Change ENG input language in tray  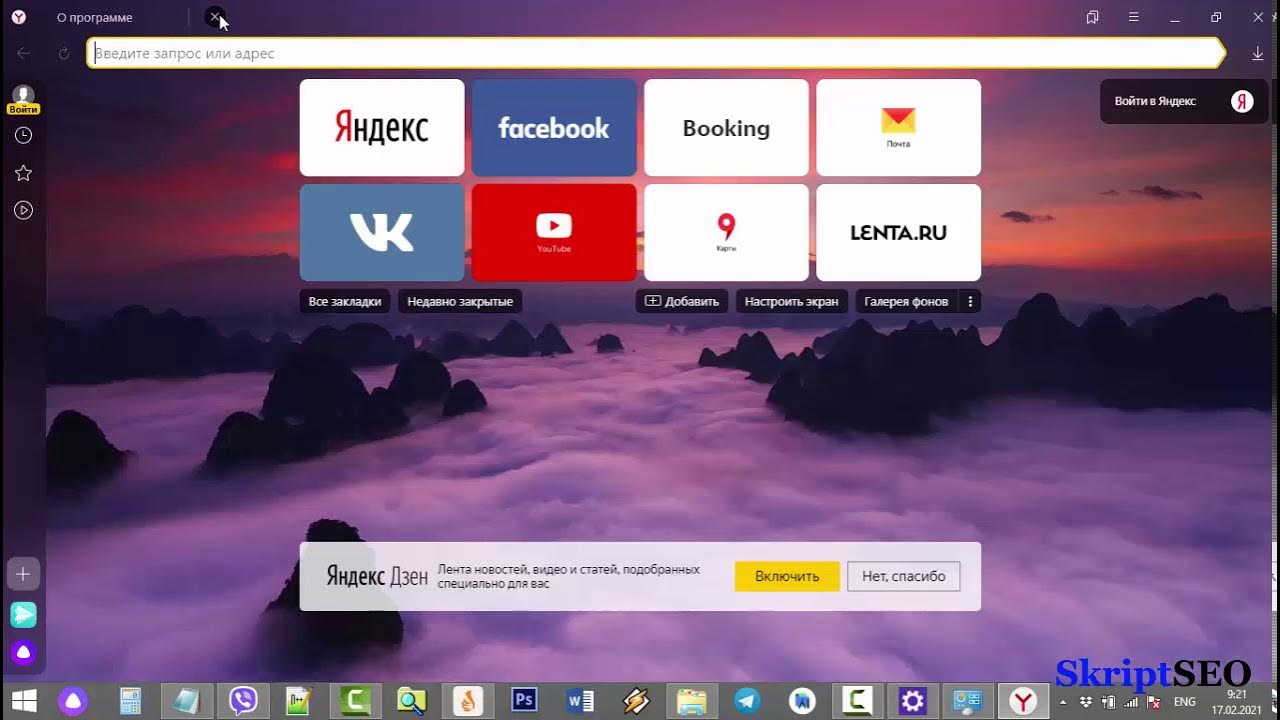pyautogui.click(x=1185, y=702)
